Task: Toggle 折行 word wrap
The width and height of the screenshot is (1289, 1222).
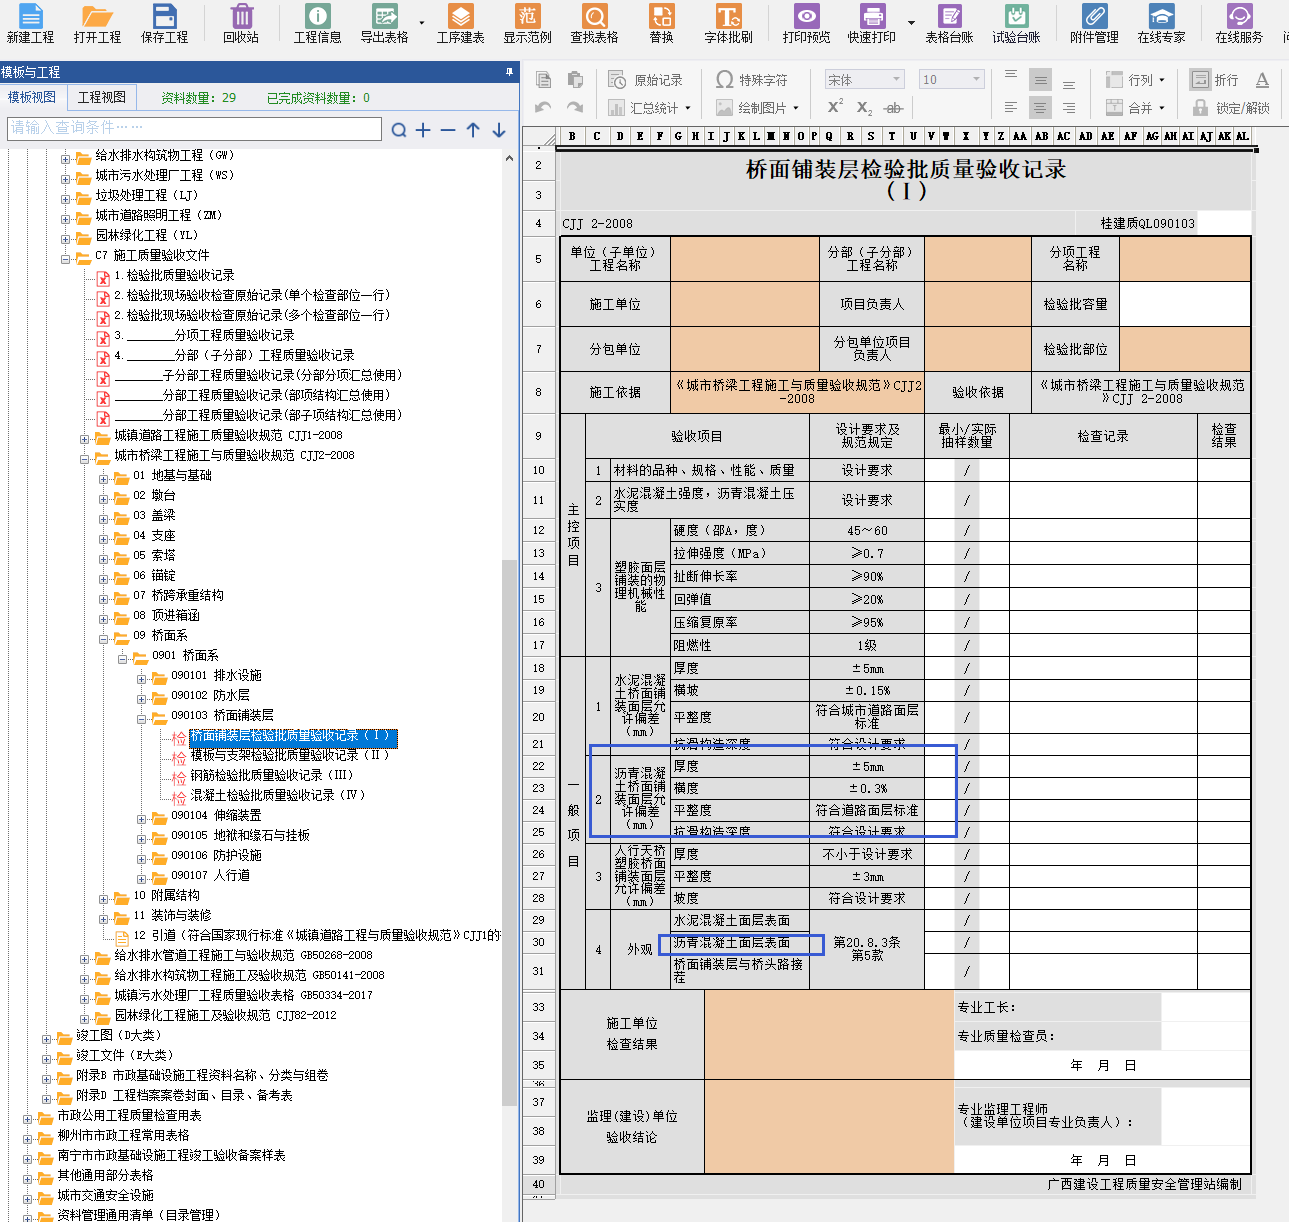Action: tap(1216, 80)
